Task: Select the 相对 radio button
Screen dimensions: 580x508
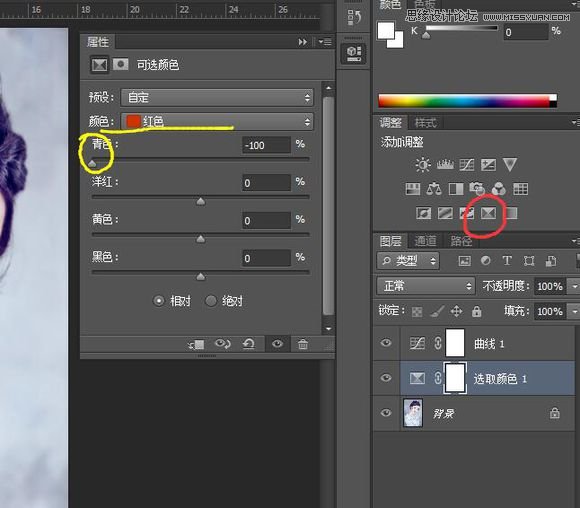Action: pos(159,301)
